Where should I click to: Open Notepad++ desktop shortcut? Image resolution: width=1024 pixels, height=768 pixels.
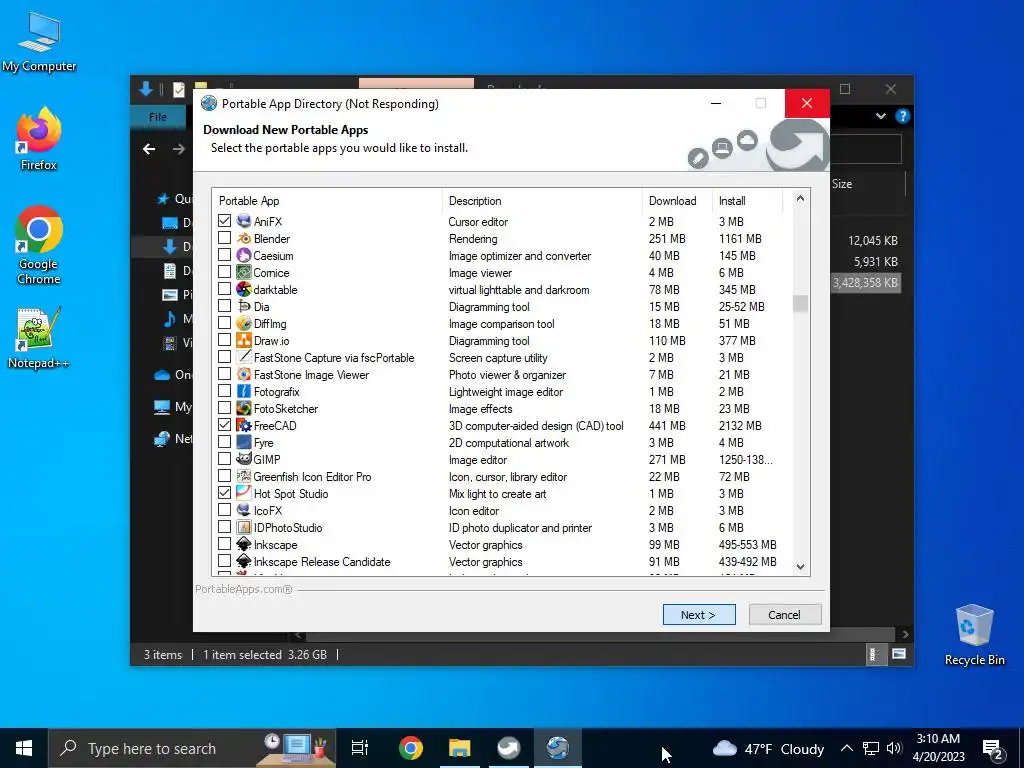click(39, 338)
